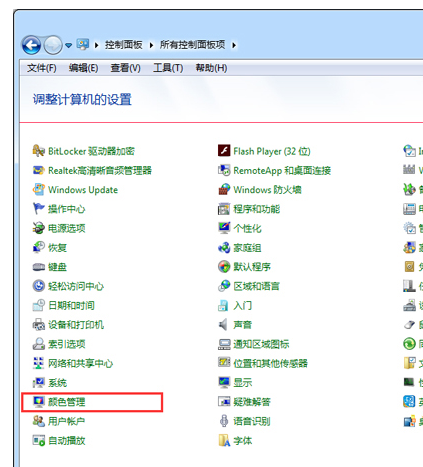Viewport: 423px width, 467px height.
Task: Open the 程序和功能 link text
Action: coord(257,209)
